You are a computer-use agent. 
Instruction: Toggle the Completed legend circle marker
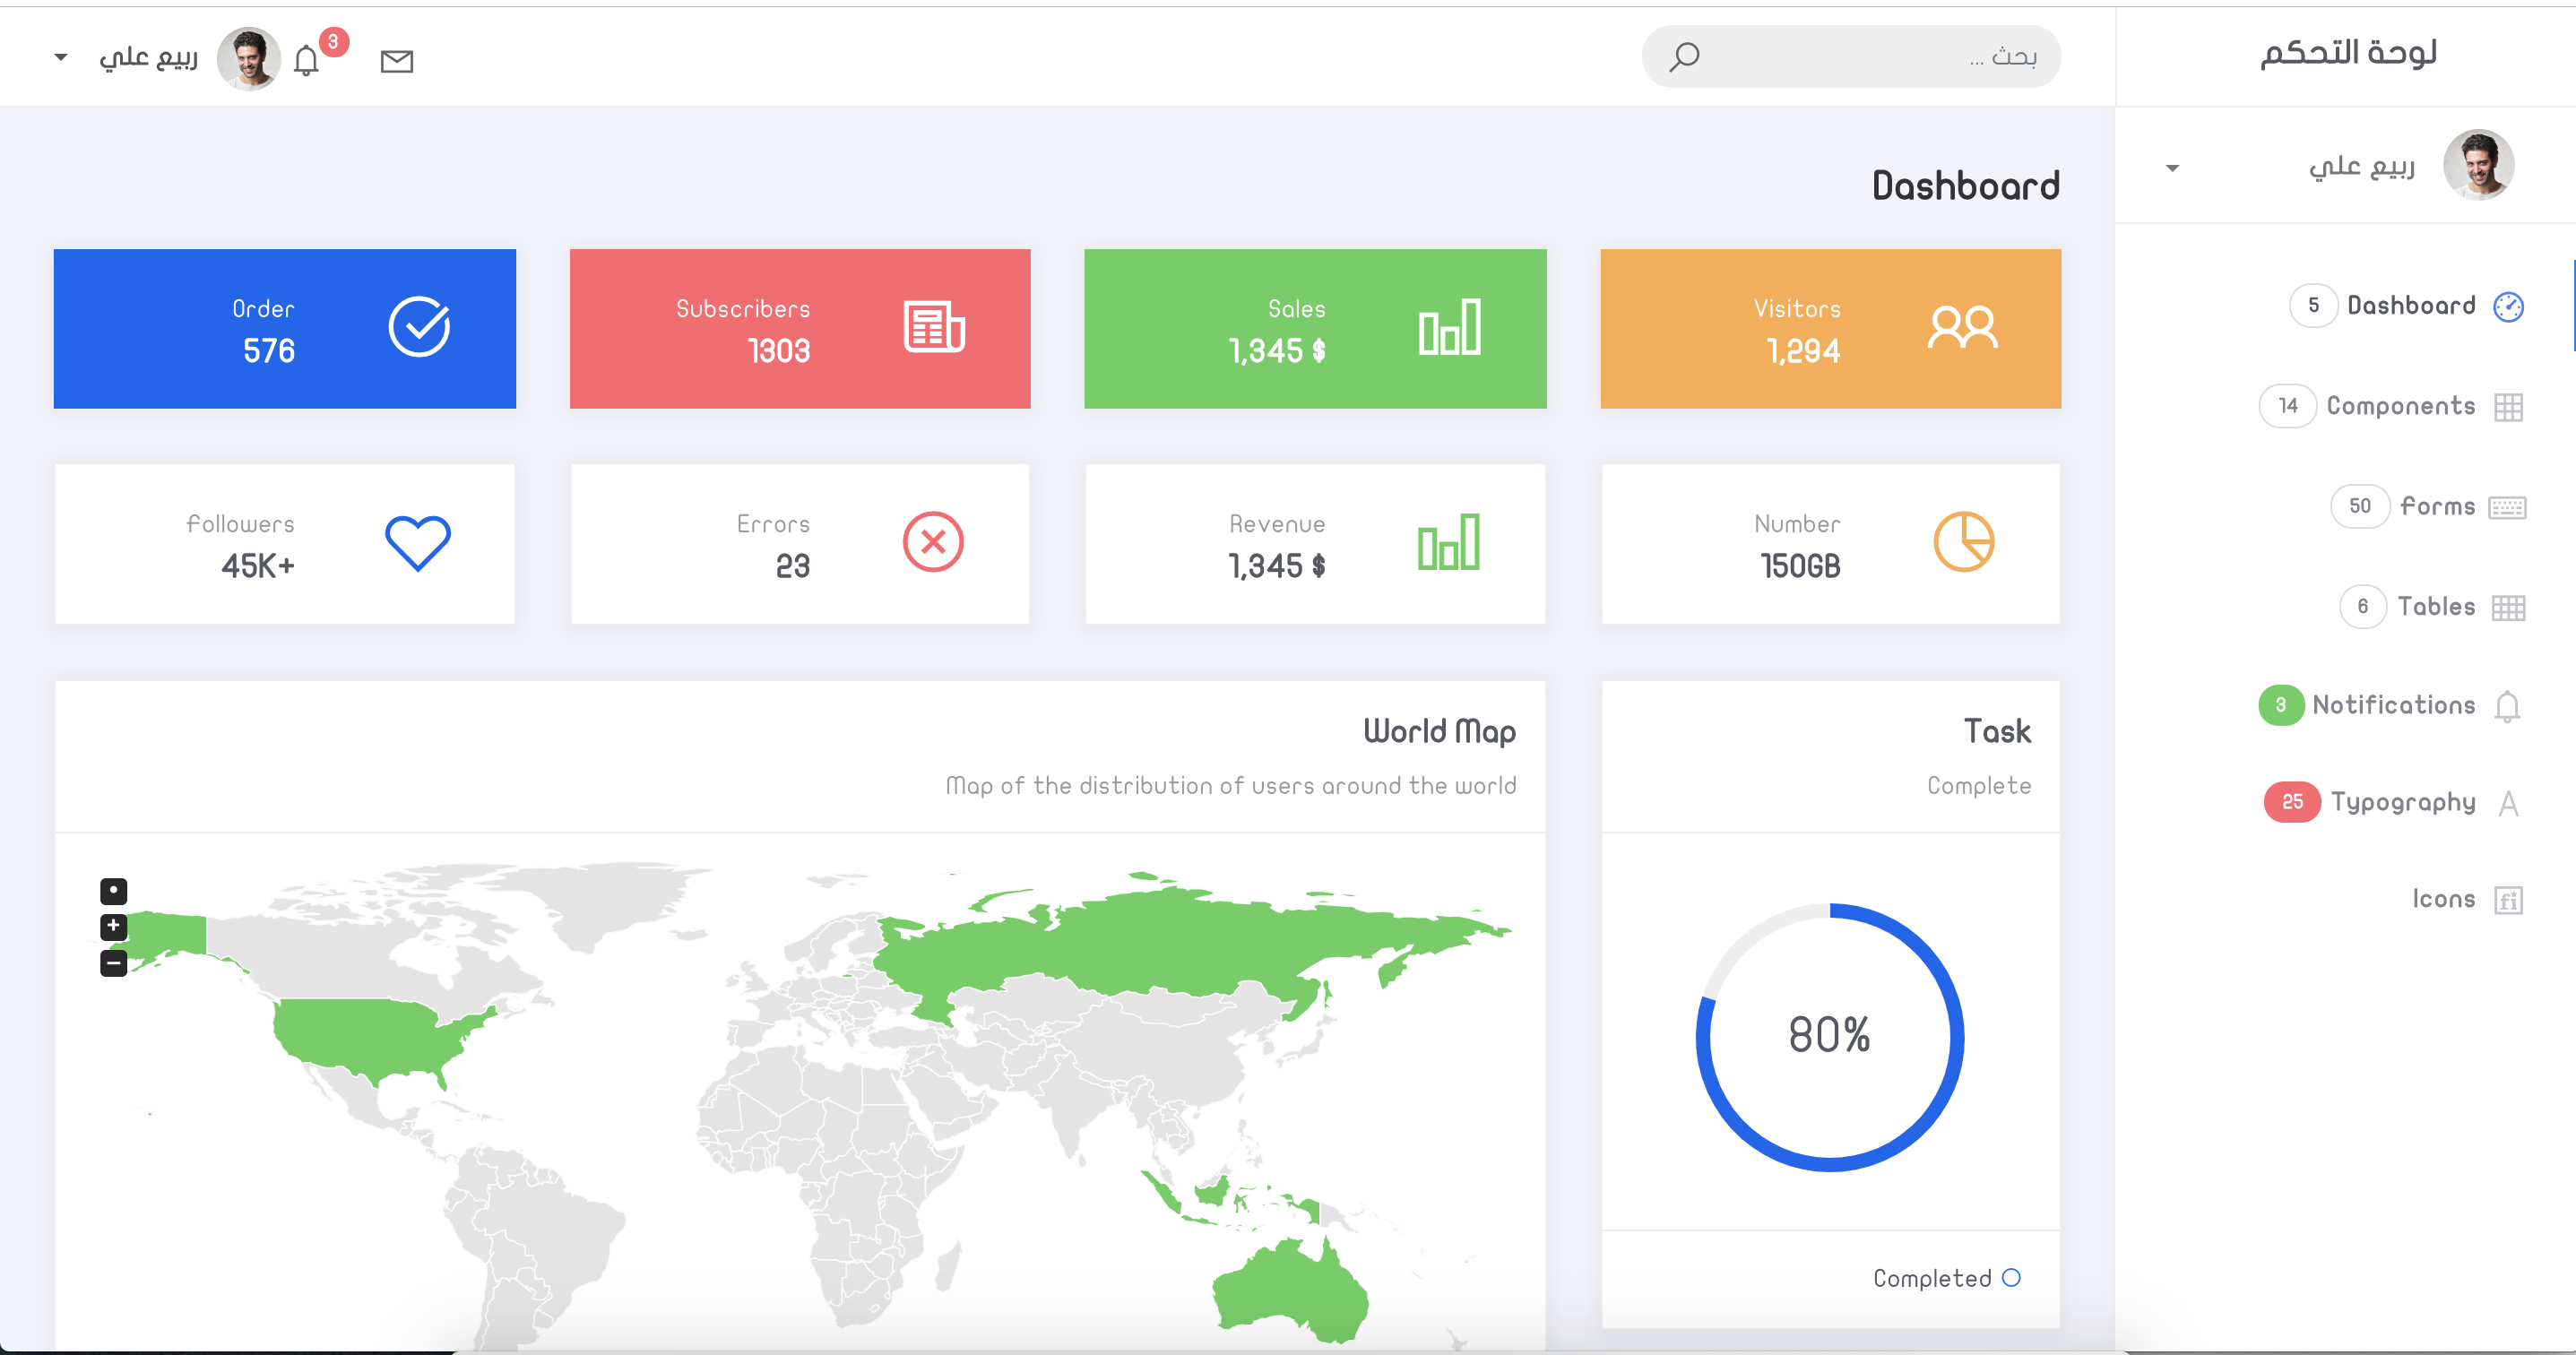click(2011, 1278)
